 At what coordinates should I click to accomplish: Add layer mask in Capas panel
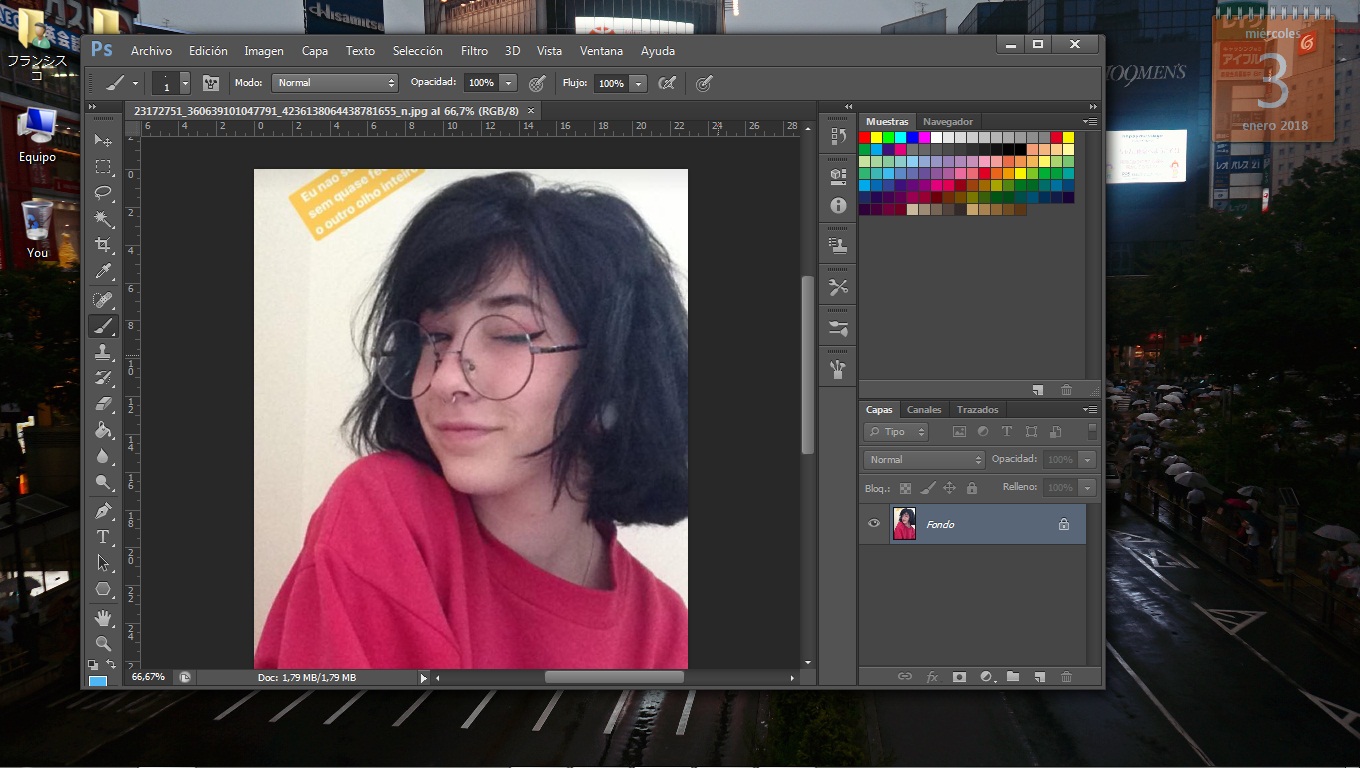[x=959, y=677]
